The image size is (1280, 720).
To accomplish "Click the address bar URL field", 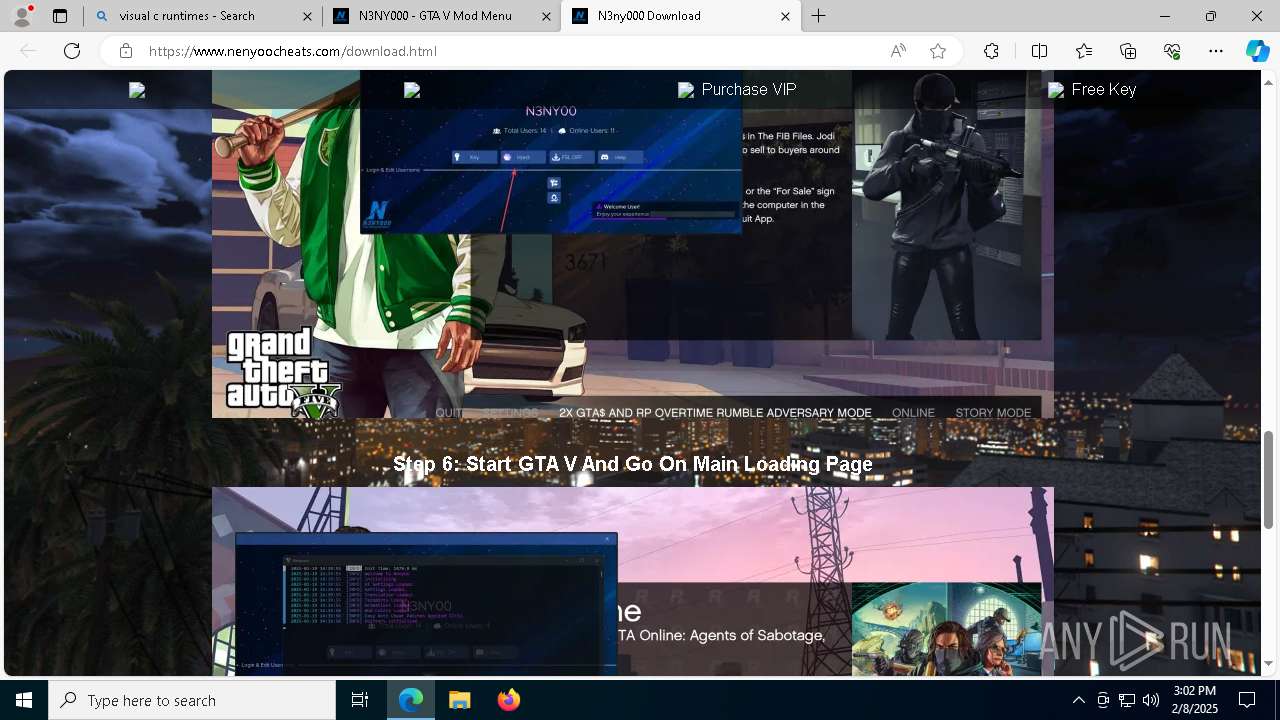I will tap(510, 51).
